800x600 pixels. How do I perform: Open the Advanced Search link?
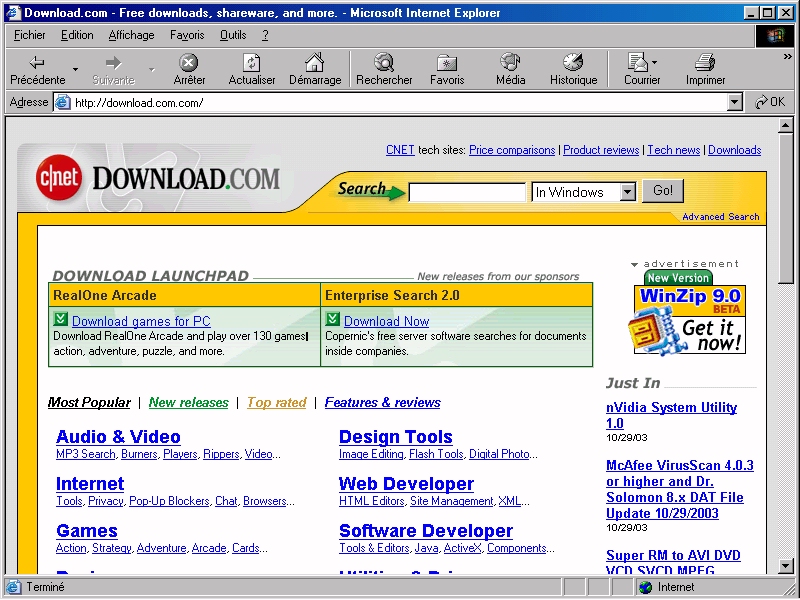721,217
